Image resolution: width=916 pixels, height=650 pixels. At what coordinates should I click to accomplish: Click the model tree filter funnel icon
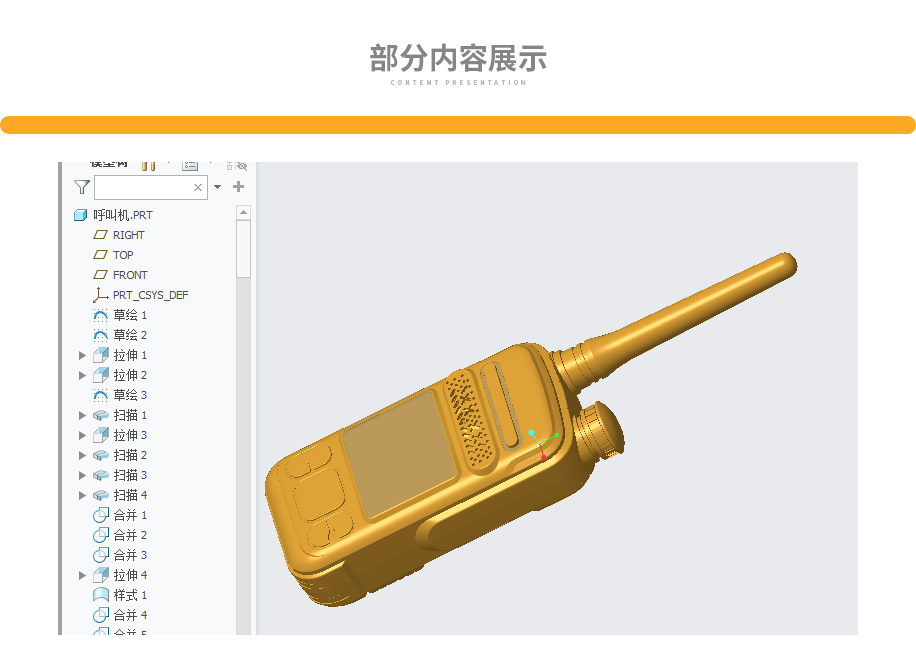click(82, 187)
